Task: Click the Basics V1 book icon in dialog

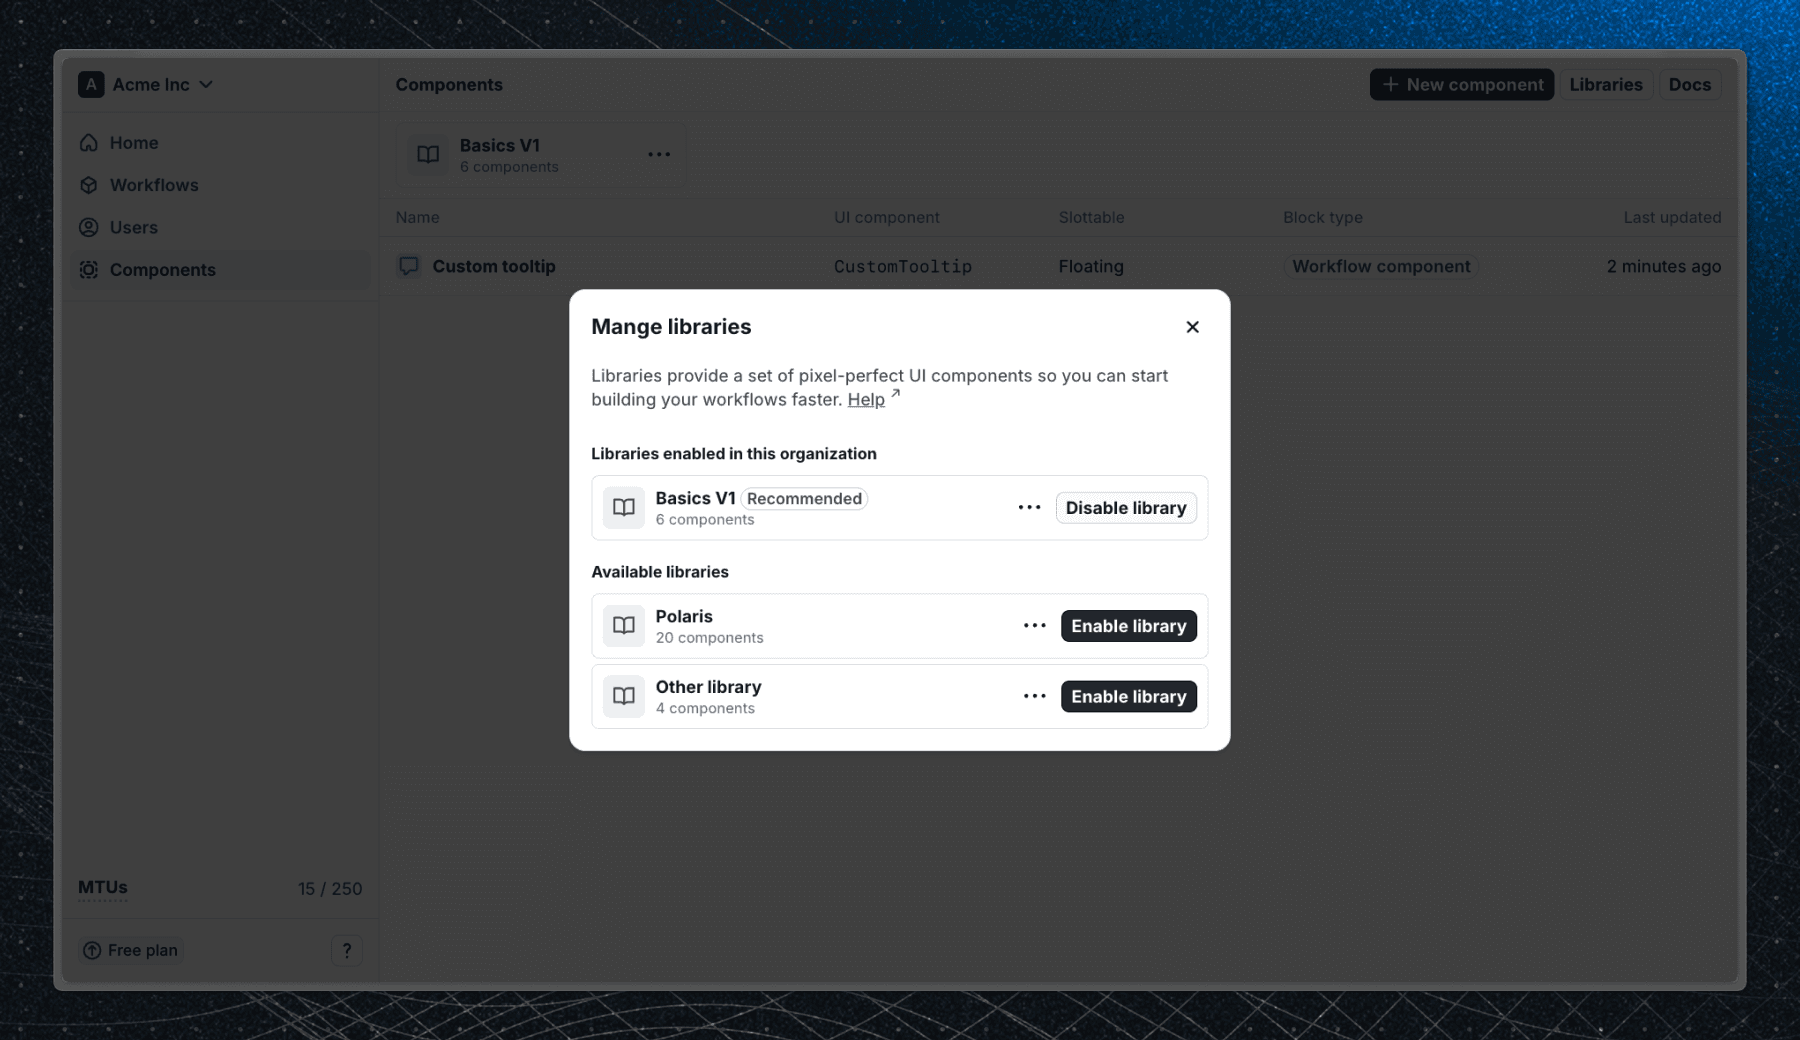Action: [x=624, y=508]
